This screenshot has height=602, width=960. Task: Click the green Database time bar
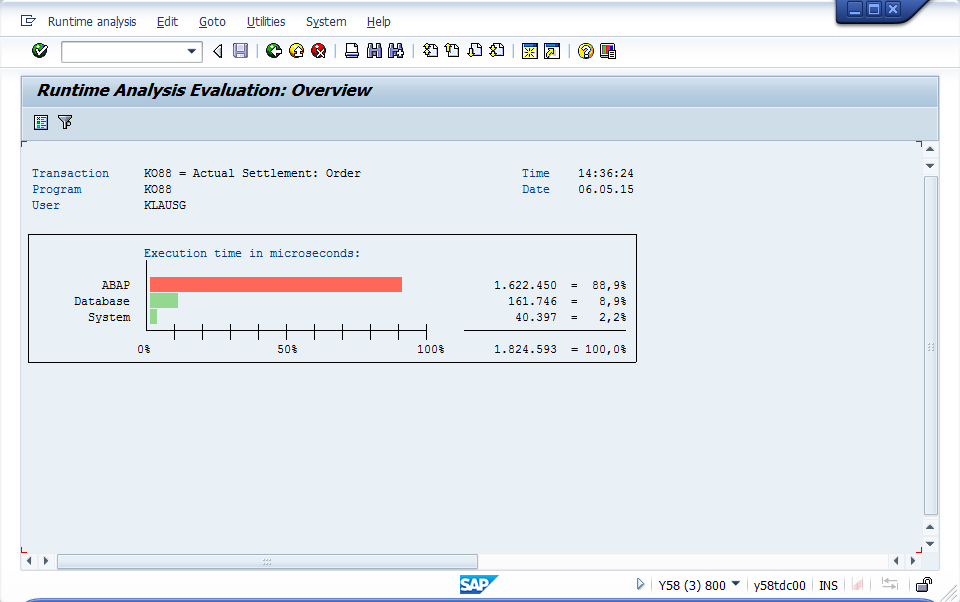(x=164, y=301)
